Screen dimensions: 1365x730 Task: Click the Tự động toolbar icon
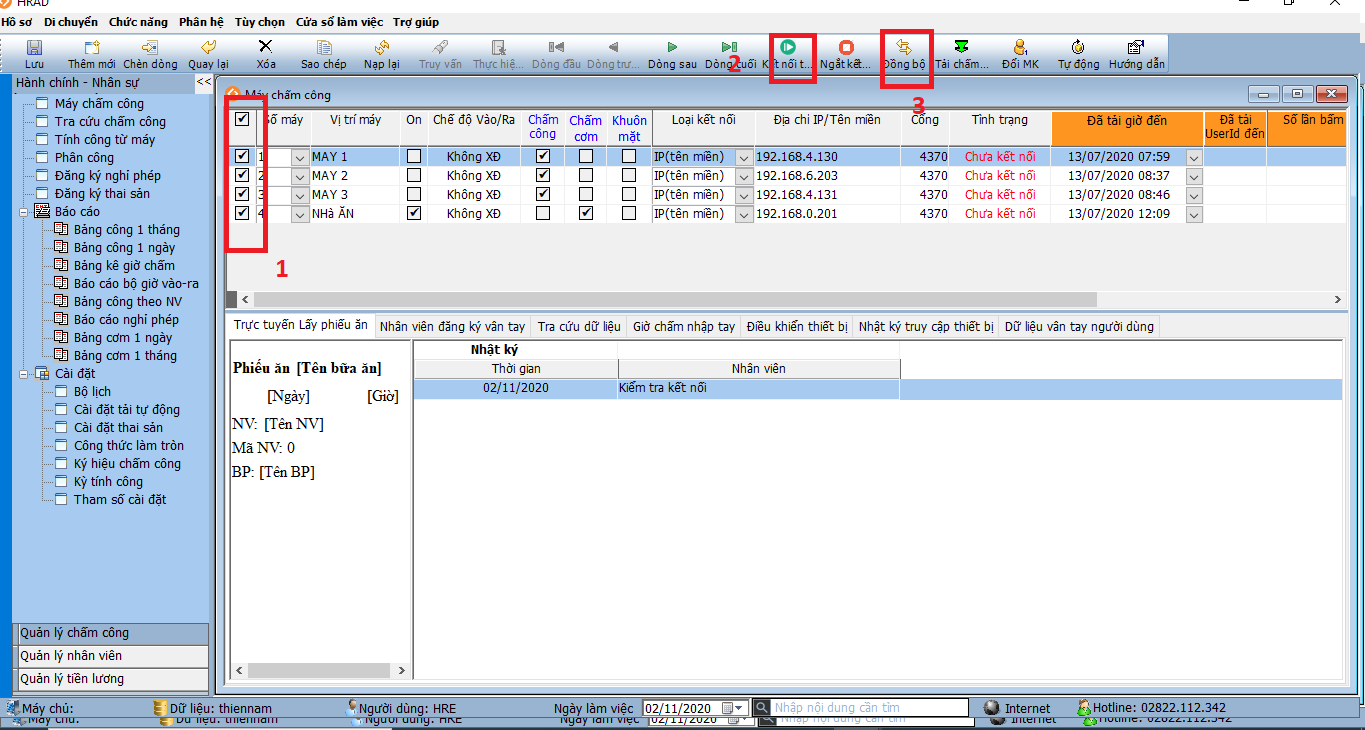pyautogui.click(x=1078, y=47)
